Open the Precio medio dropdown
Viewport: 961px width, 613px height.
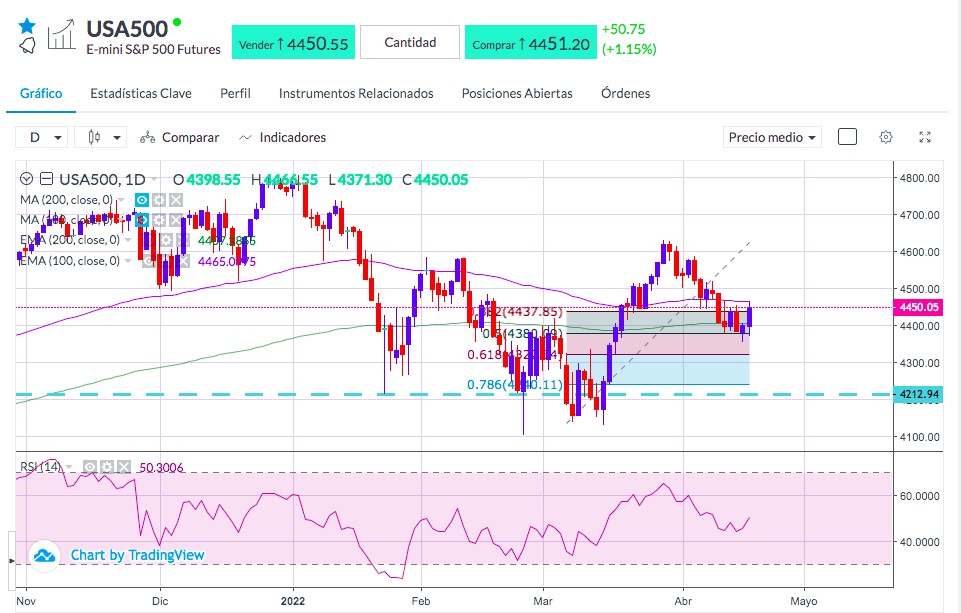point(772,137)
